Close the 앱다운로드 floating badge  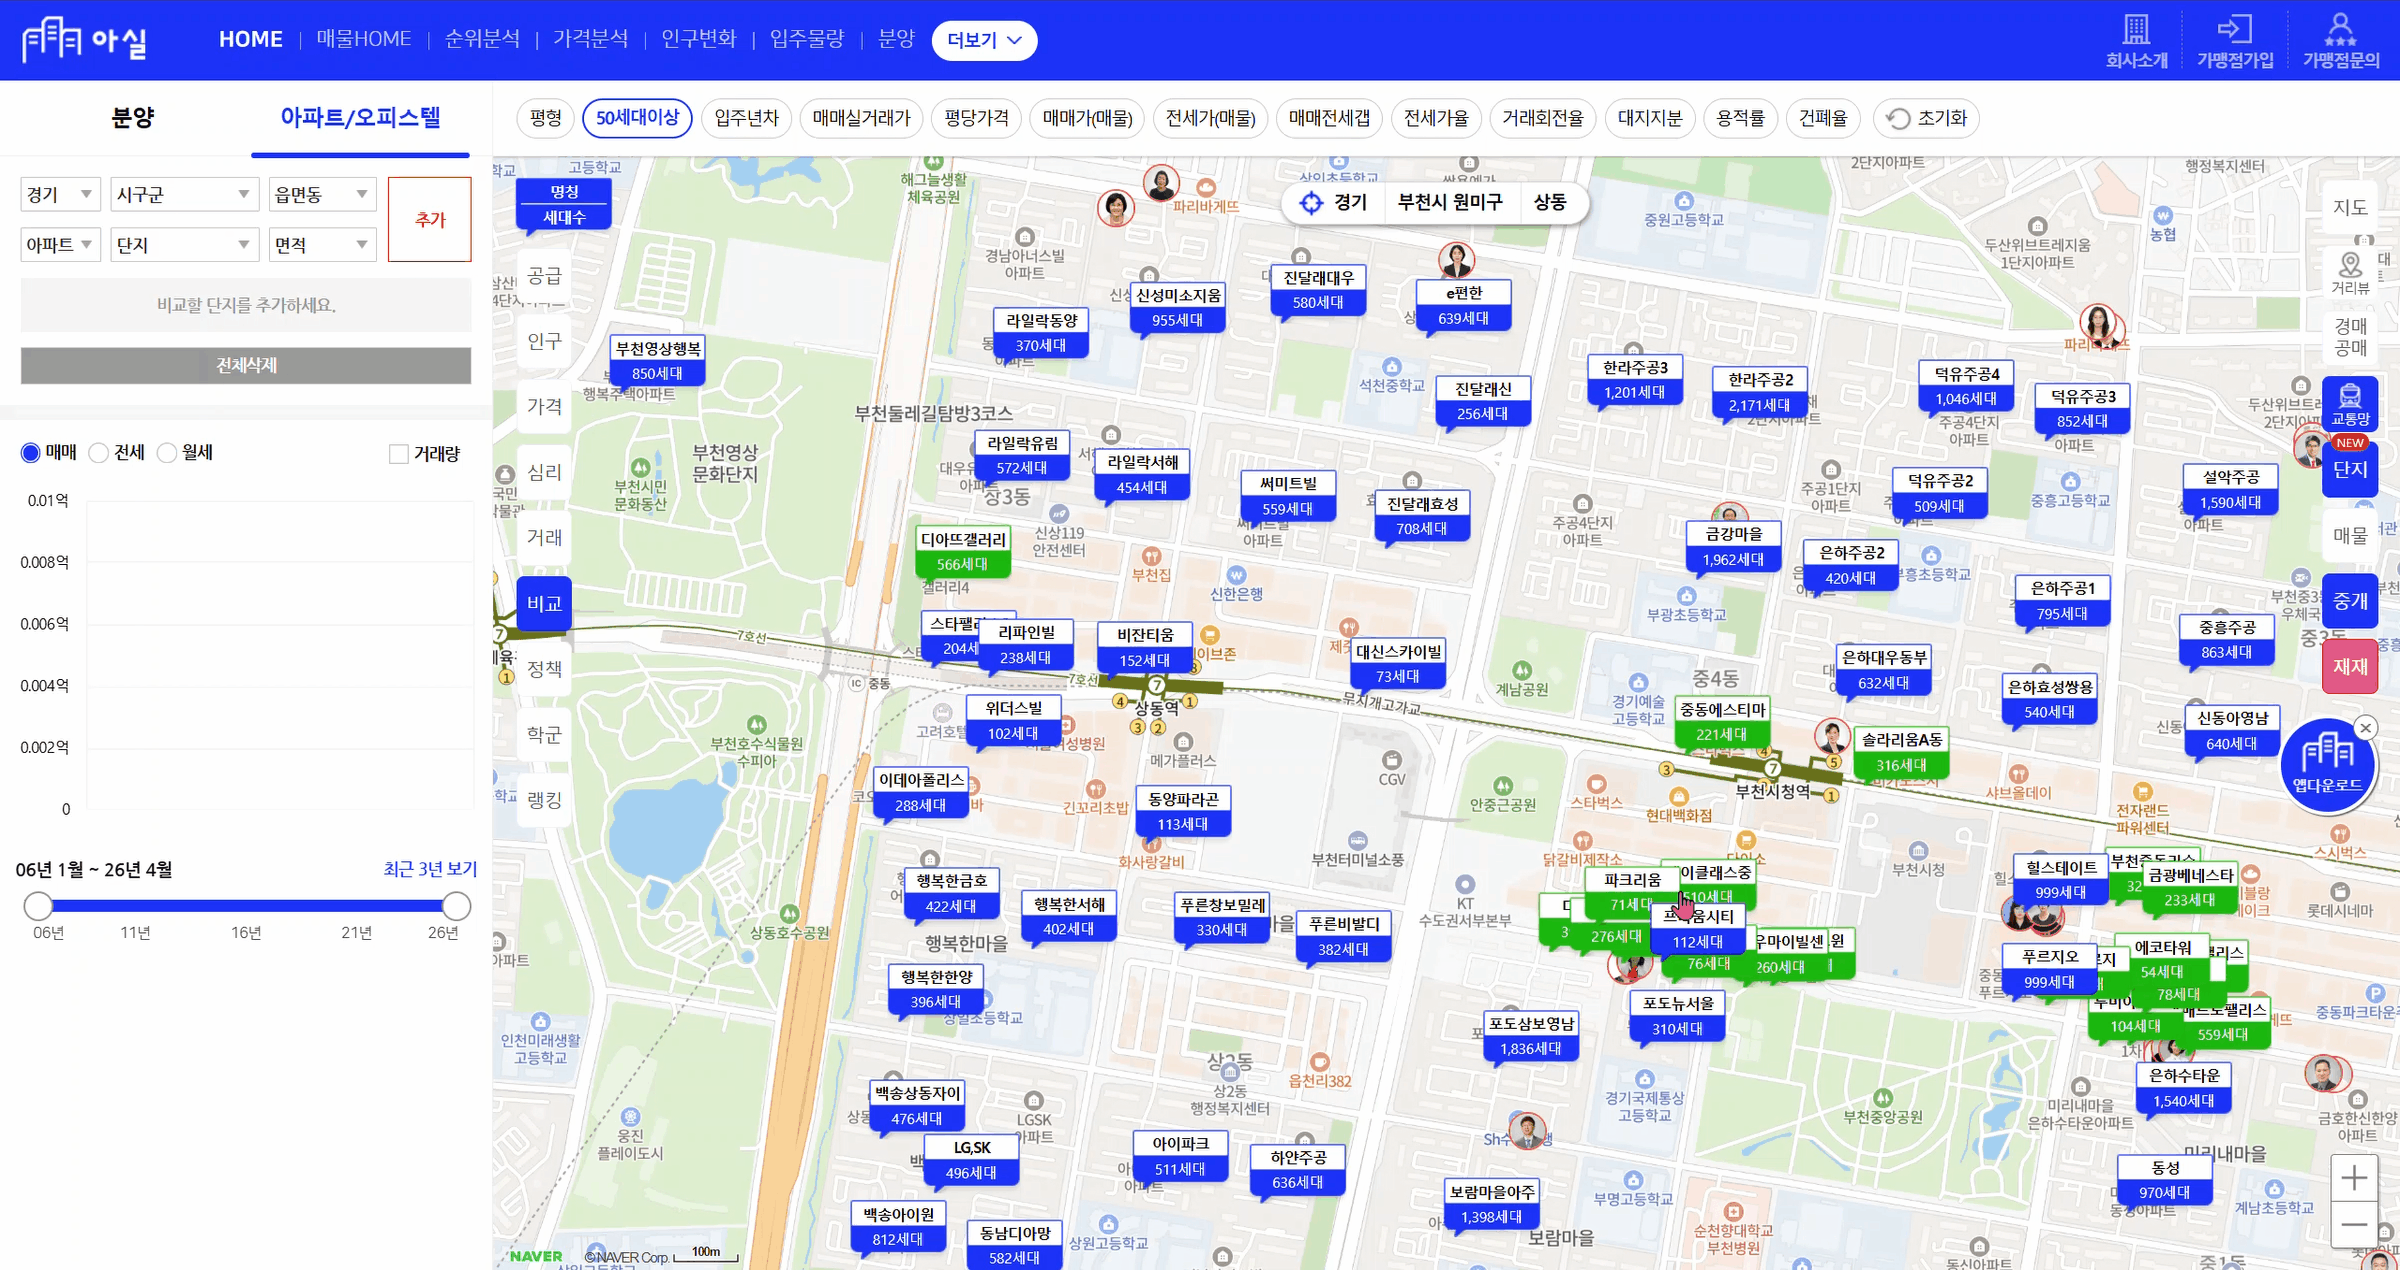coord(2365,728)
